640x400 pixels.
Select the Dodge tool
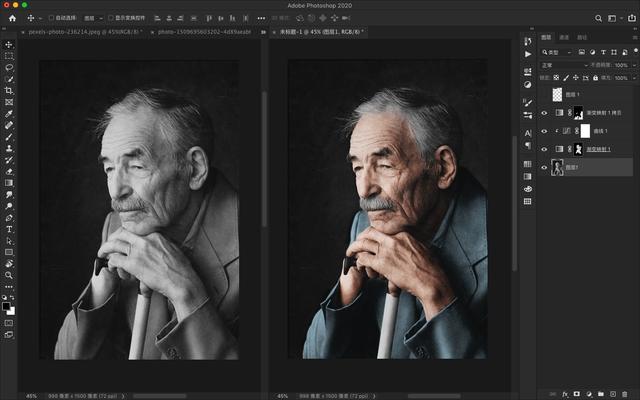(9, 206)
